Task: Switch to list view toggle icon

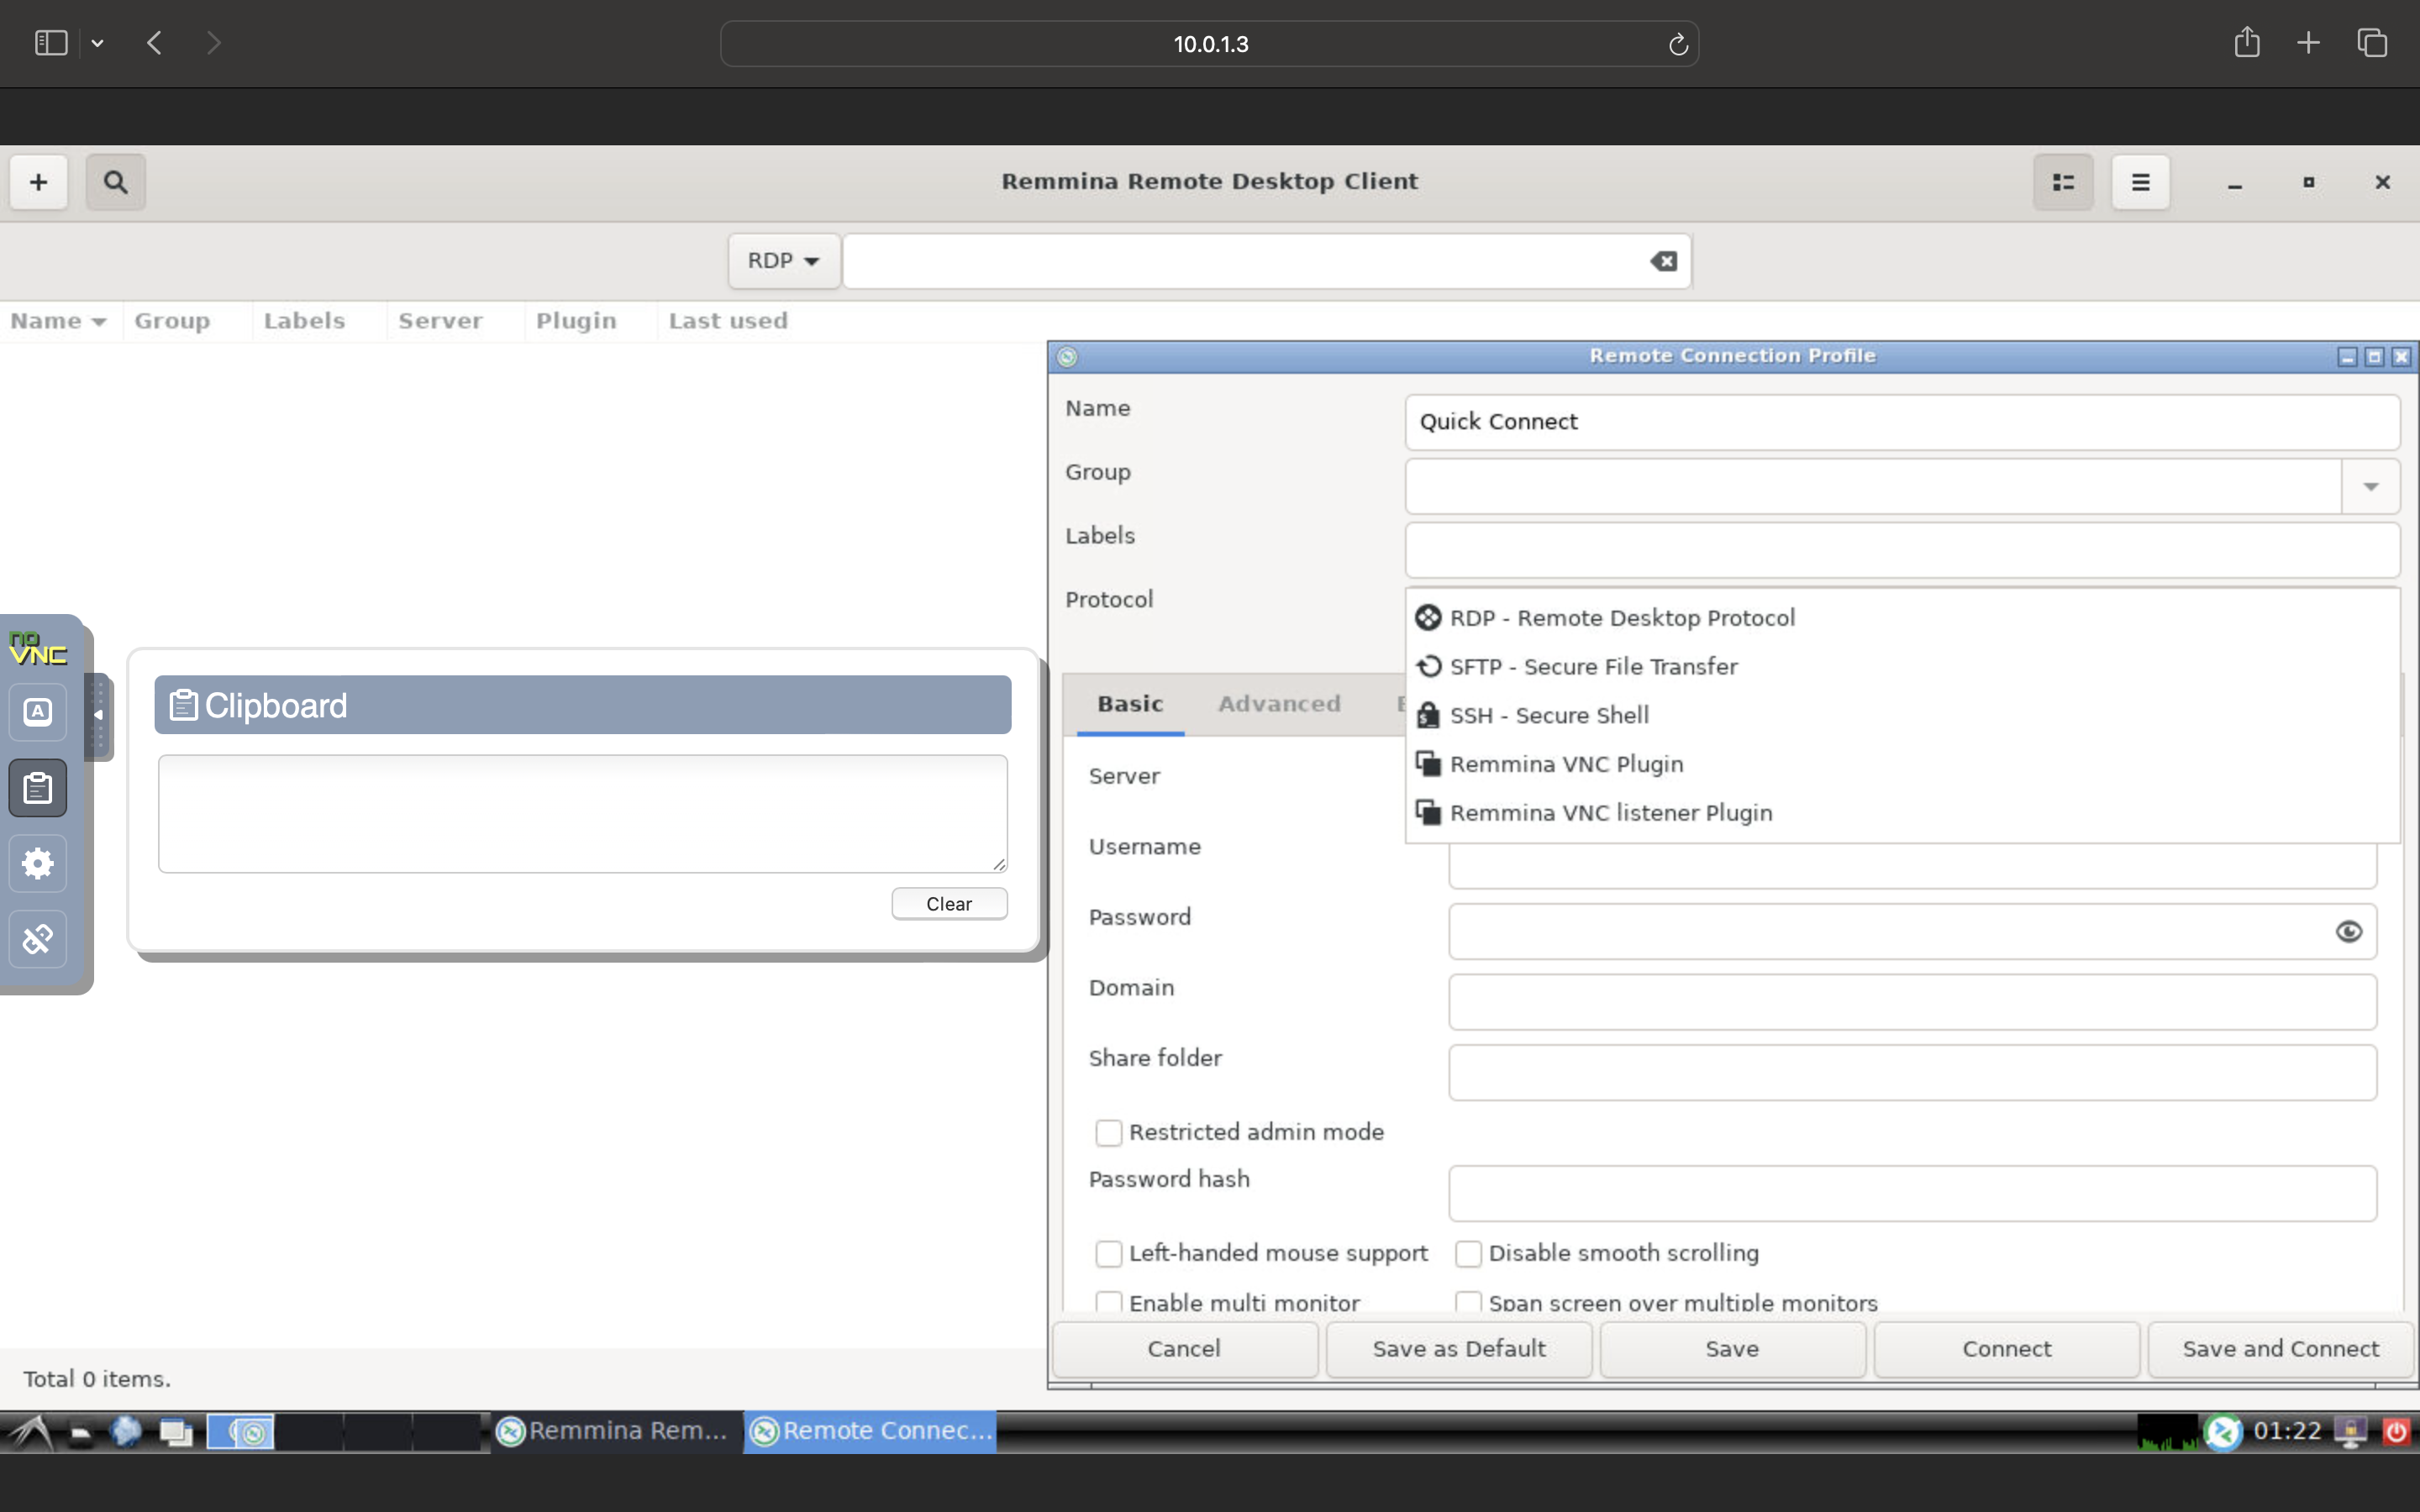Action: pyautogui.click(x=2063, y=182)
